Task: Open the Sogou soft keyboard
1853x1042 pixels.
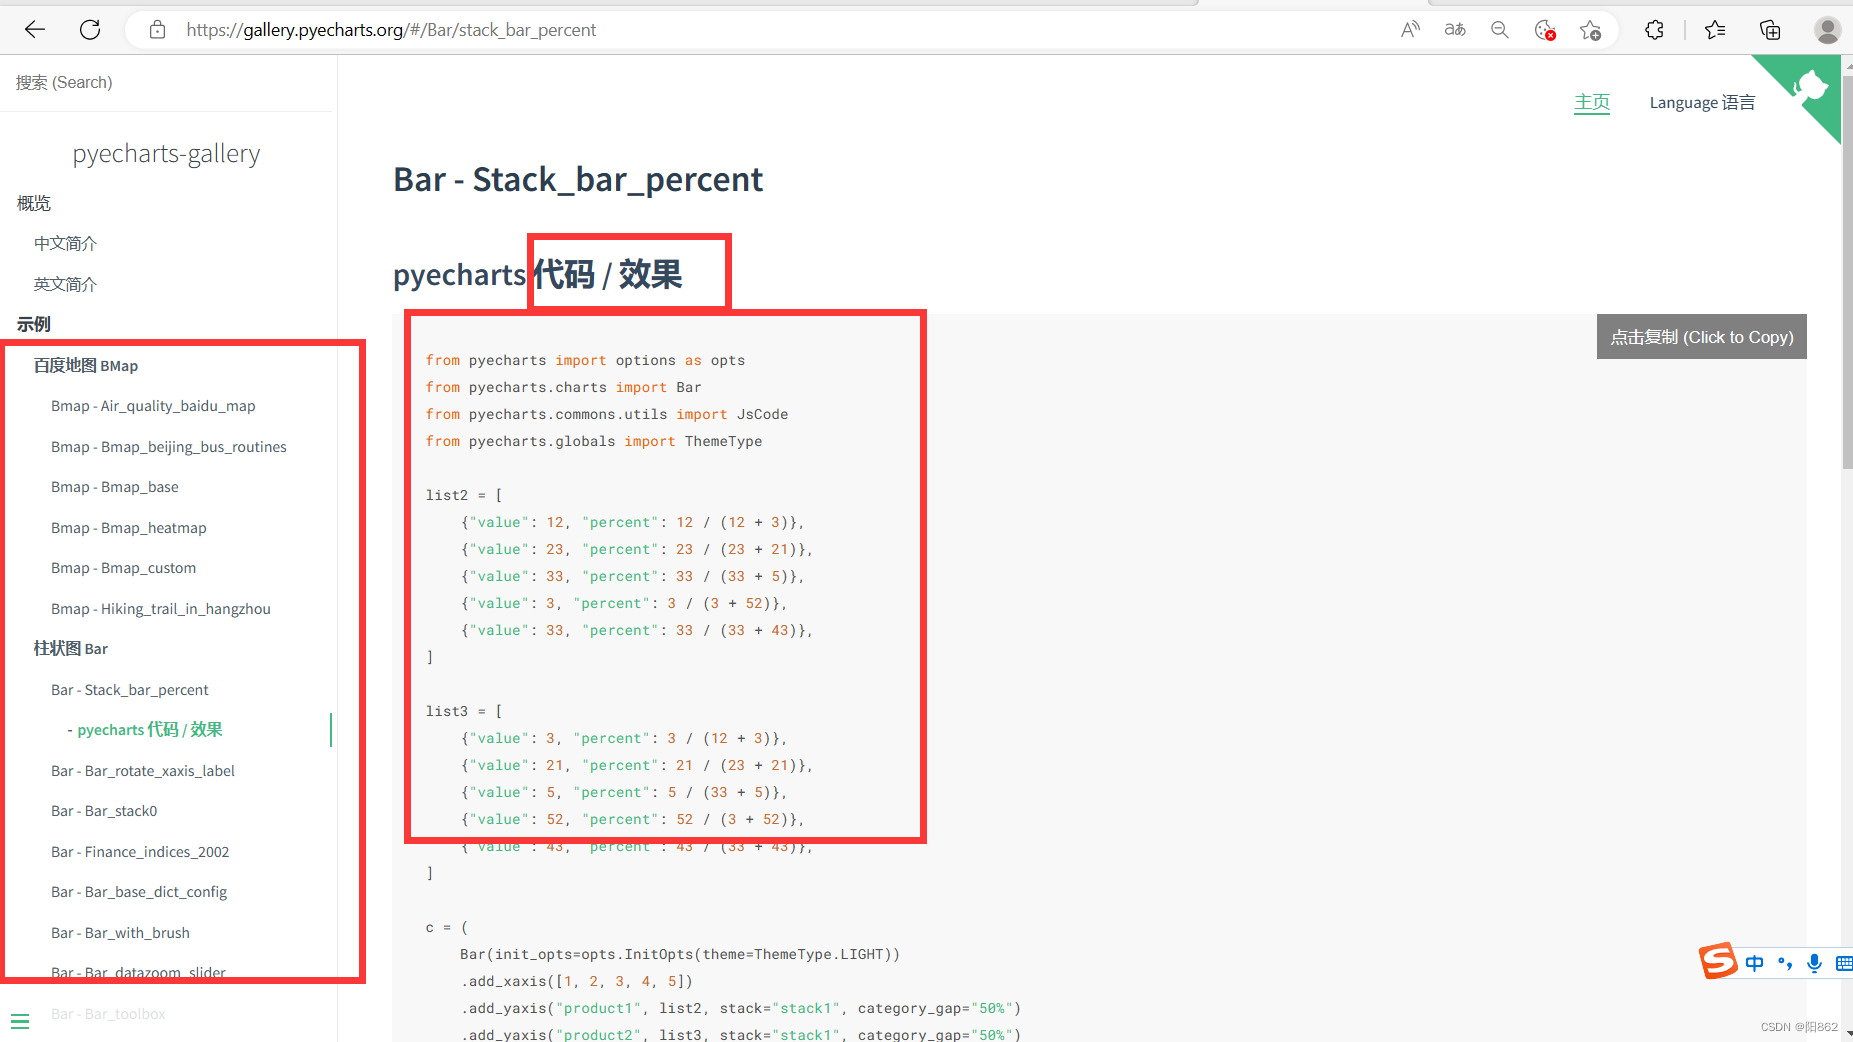Action: pos(1844,963)
